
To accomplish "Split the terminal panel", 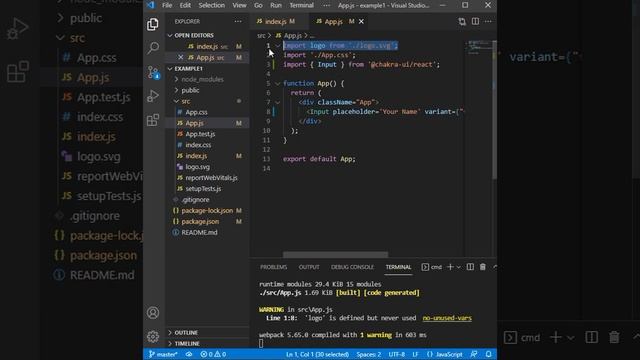I will 470,267.
